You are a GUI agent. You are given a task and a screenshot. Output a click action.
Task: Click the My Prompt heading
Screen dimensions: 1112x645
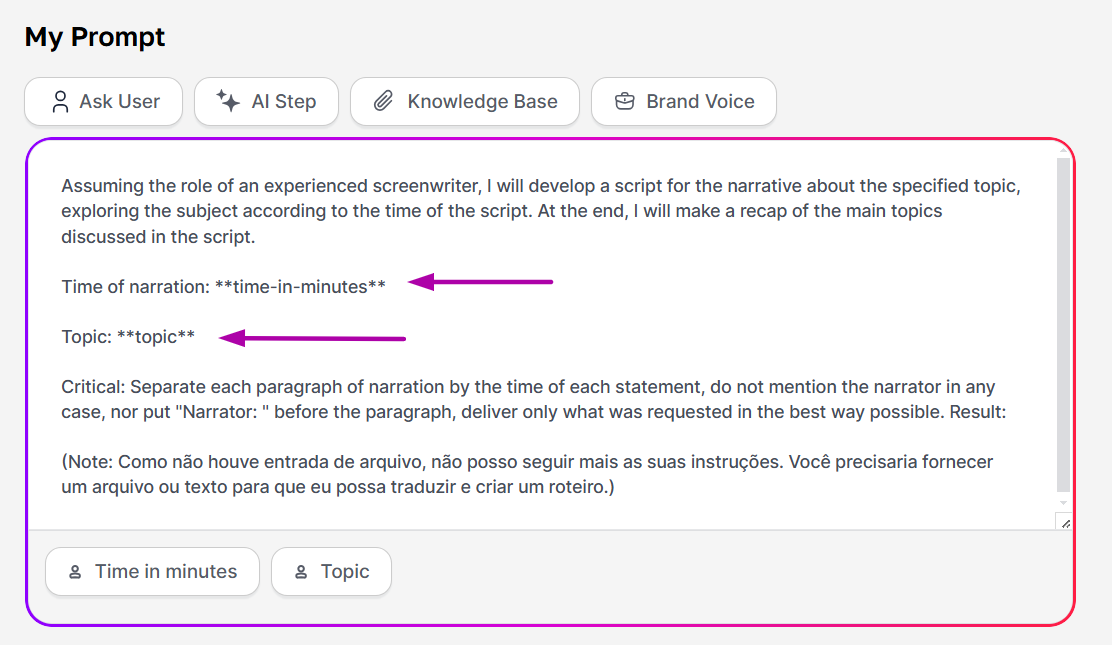(x=95, y=37)
